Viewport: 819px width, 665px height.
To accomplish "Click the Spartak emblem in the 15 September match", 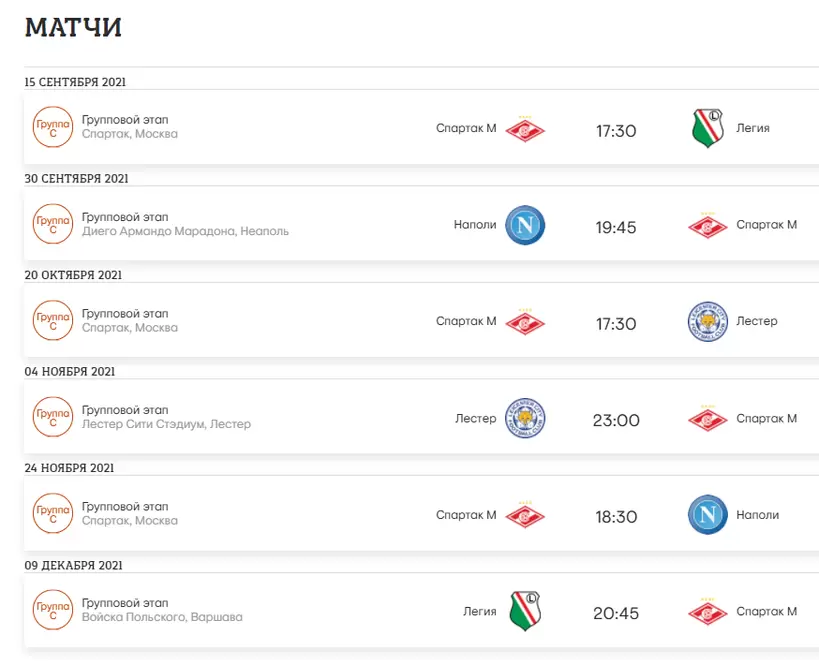I will click(525, 129).
